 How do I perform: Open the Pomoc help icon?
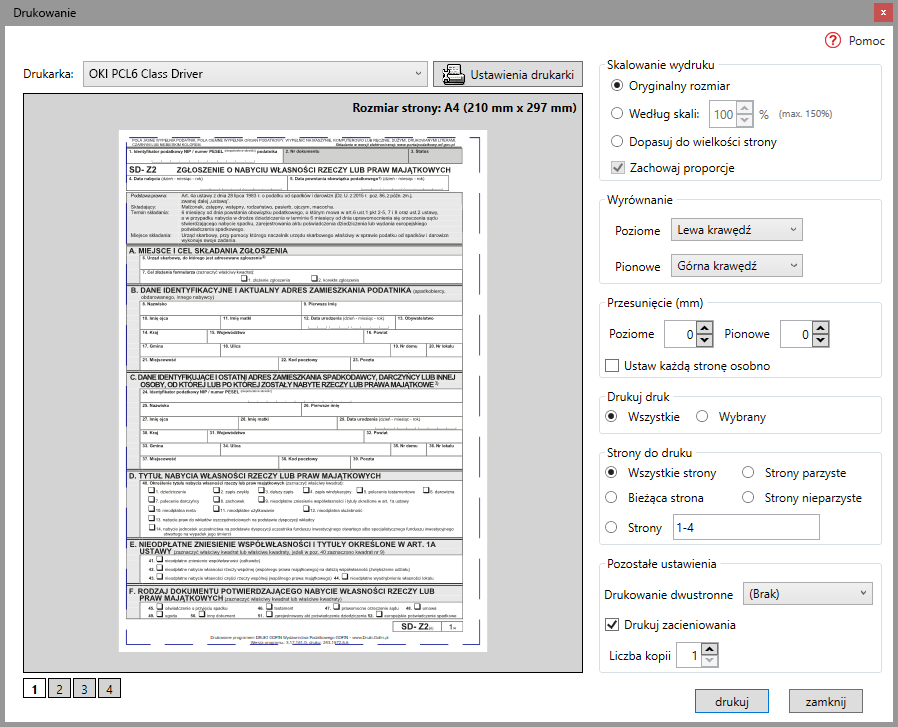pyautogui.click(x=832, y=40)
